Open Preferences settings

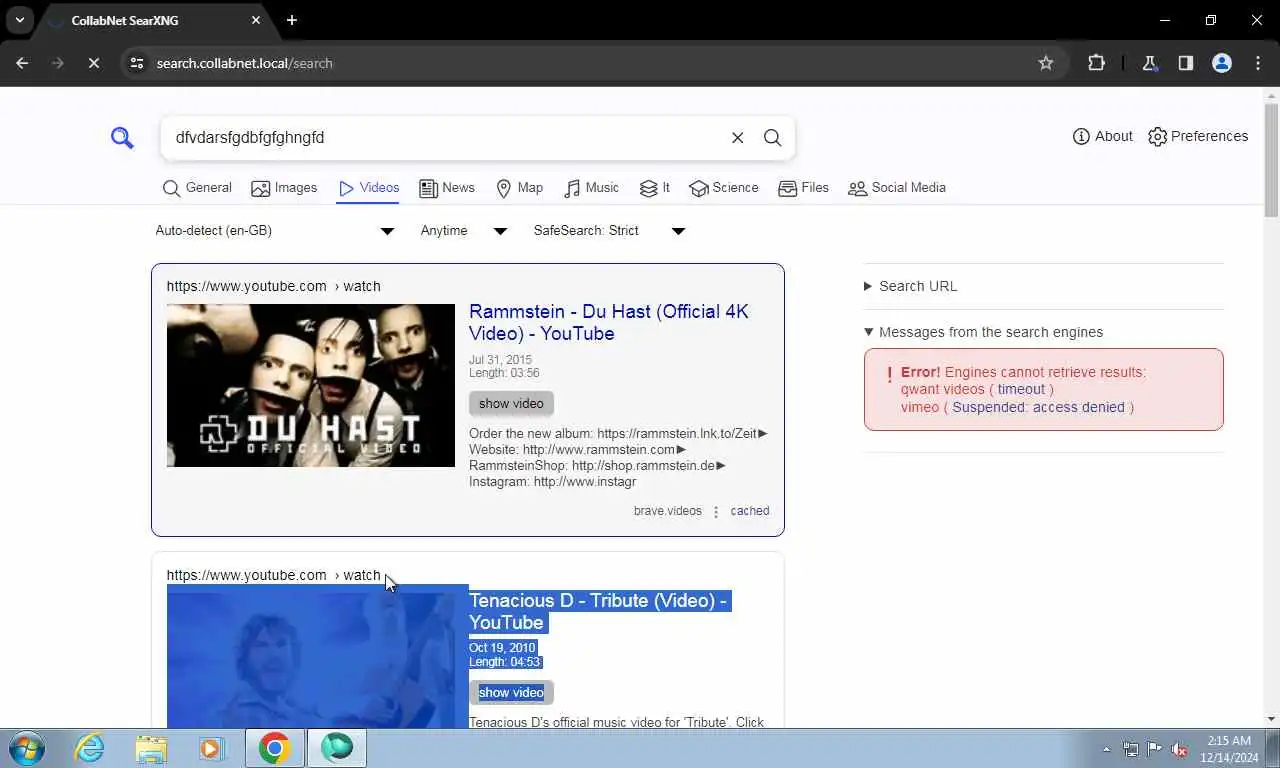click(x=1198, y=136)
